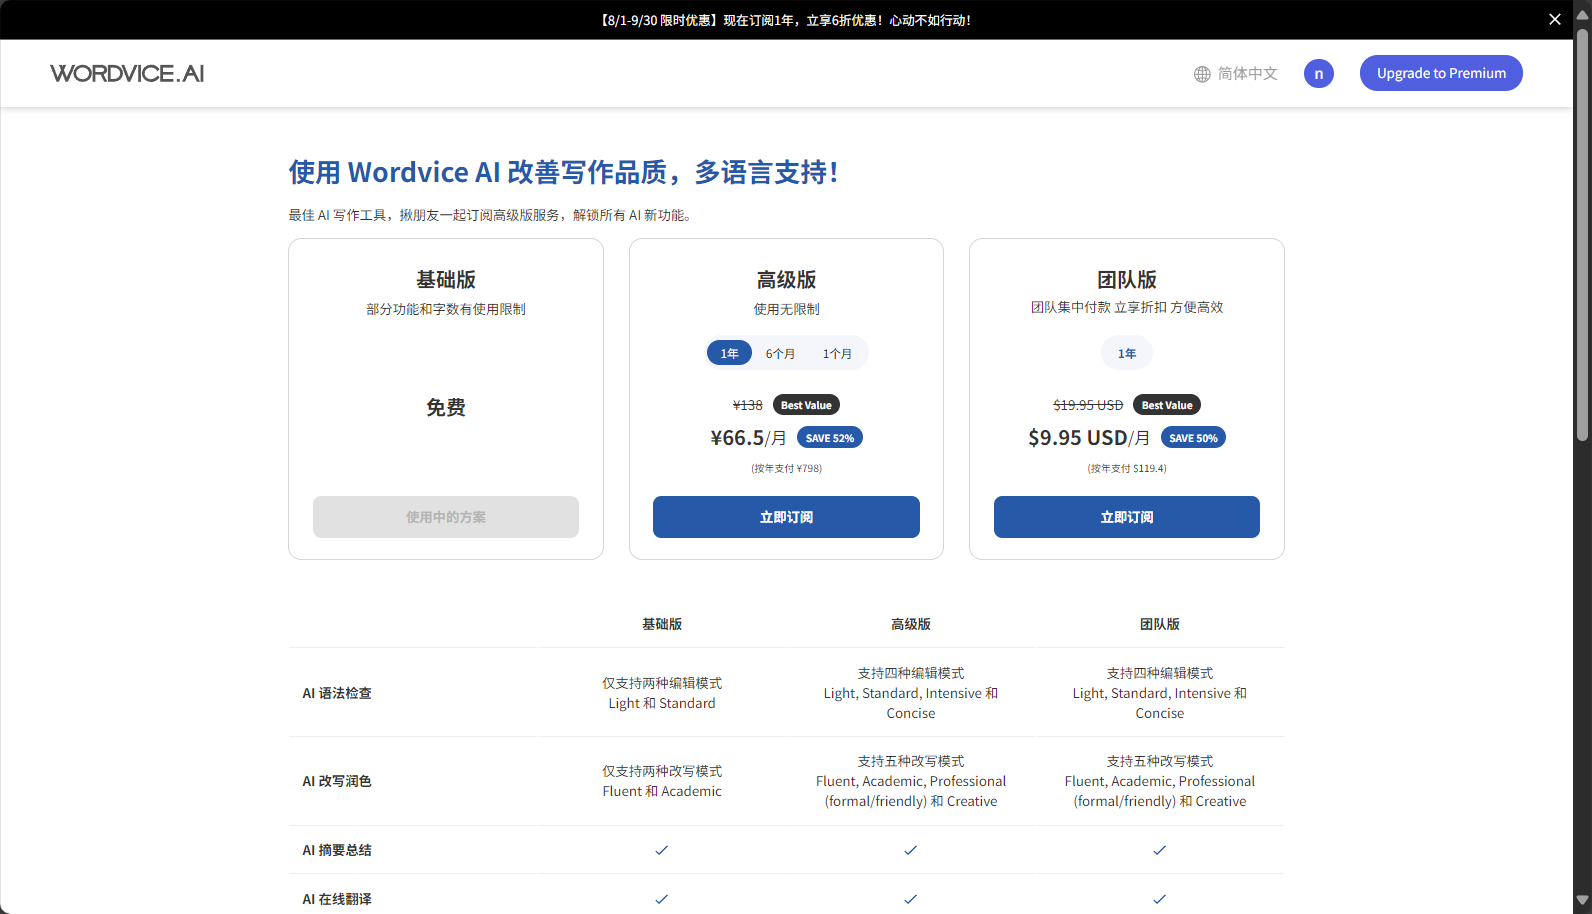Click the 基础版 checkmark for AI 在线翻译
Image resolution: width=1592 pixels, height=914 pixels.
coord(661,899)
